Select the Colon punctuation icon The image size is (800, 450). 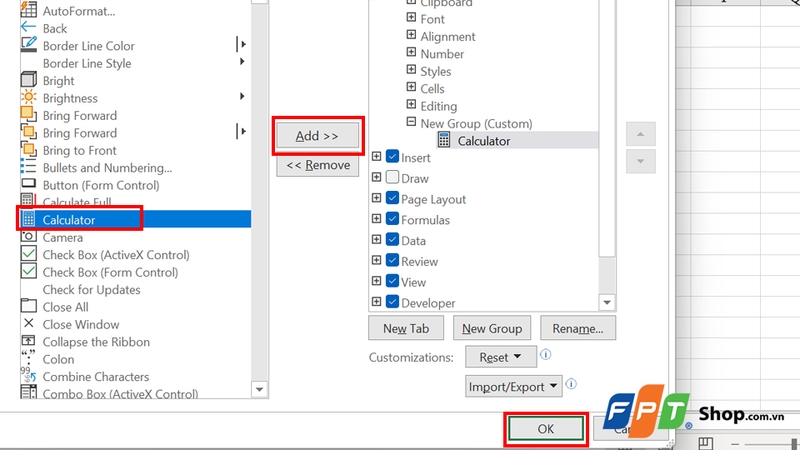click(x=29, y=358)
